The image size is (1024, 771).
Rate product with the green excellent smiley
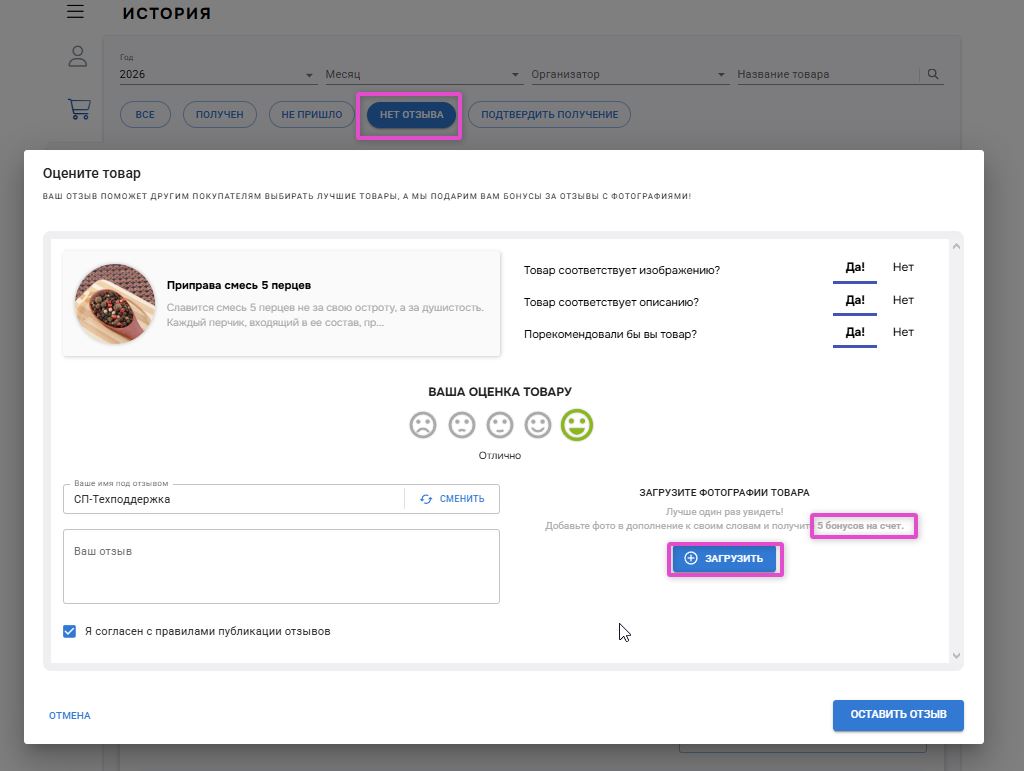point(576,425)
